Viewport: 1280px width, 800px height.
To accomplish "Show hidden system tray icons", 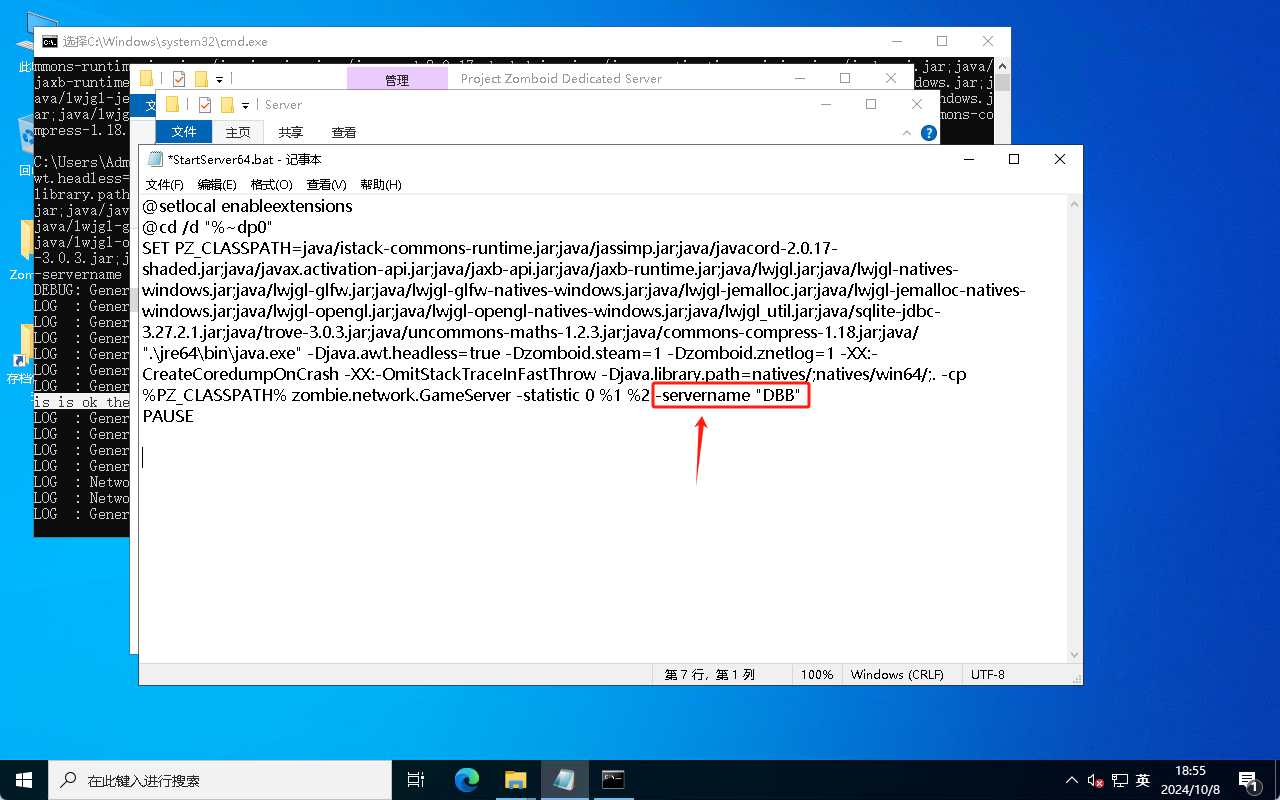I will point(1074,780).
